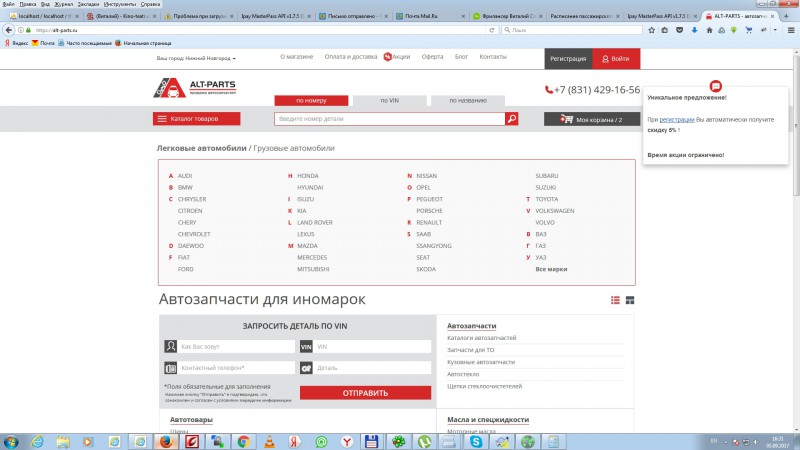Switch to the 'localhost / localhost' browser tab
Image resolution: width=800 pixels, height=450 pixels.
coord(44,16)
